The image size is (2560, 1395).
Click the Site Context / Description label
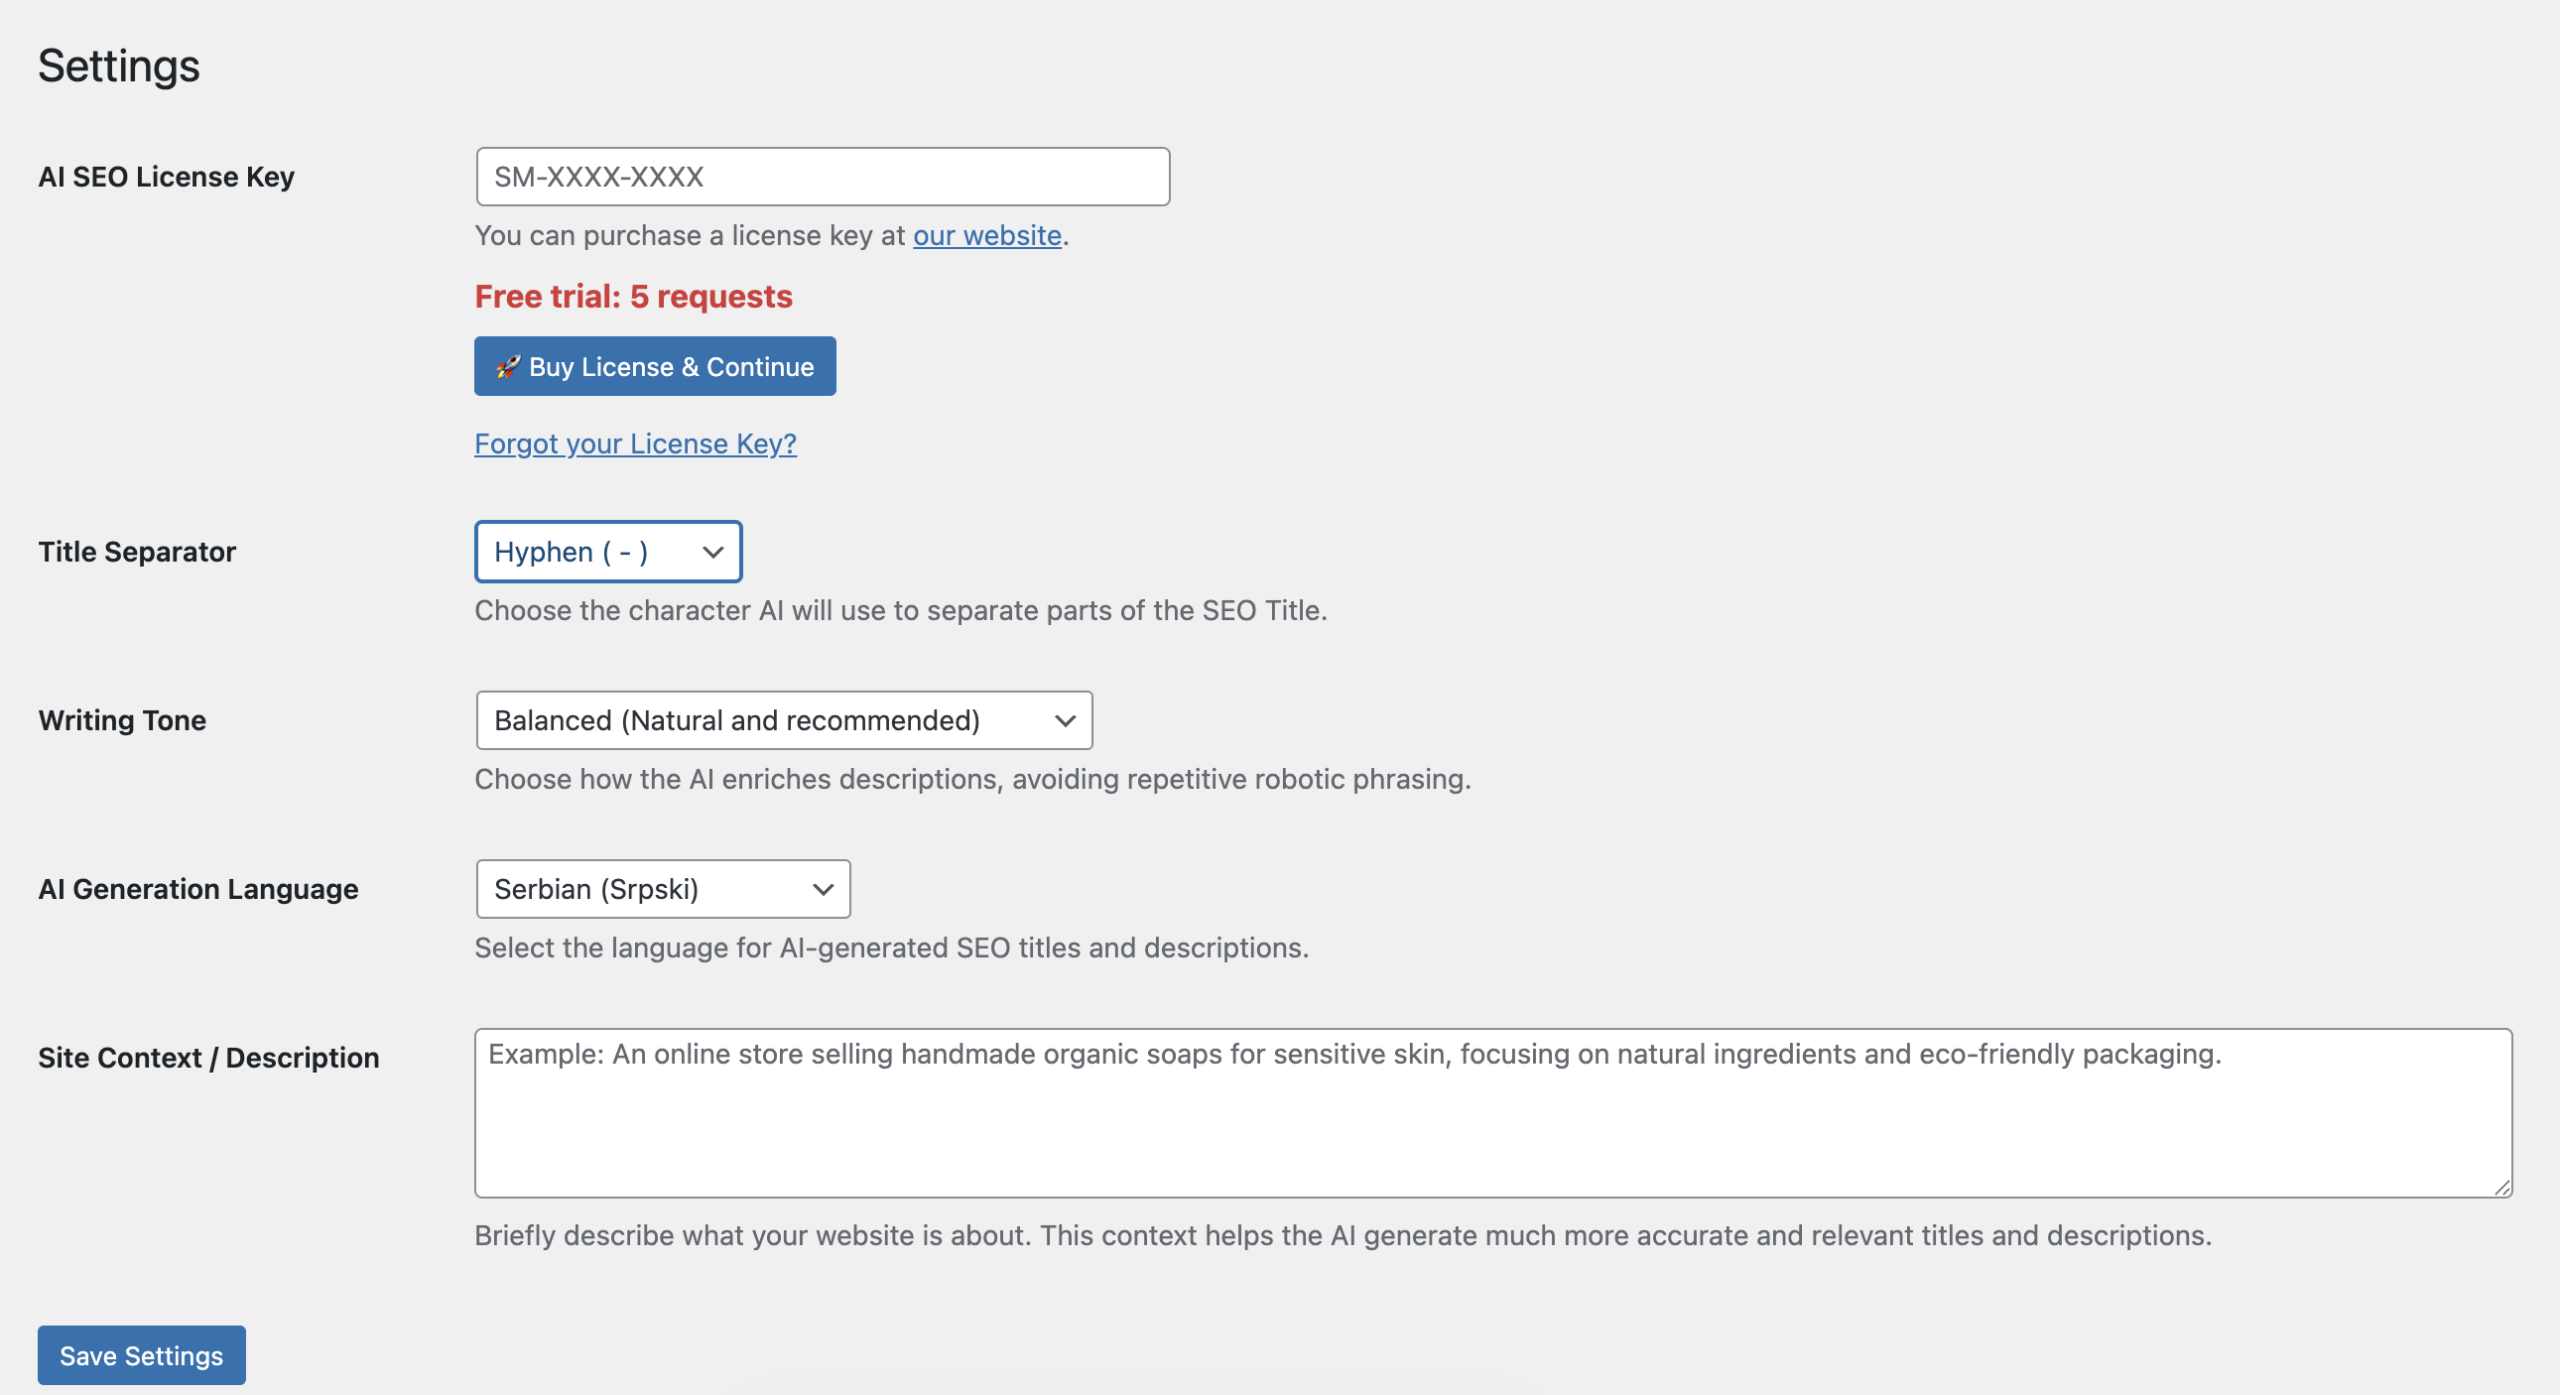[208, 1058]
